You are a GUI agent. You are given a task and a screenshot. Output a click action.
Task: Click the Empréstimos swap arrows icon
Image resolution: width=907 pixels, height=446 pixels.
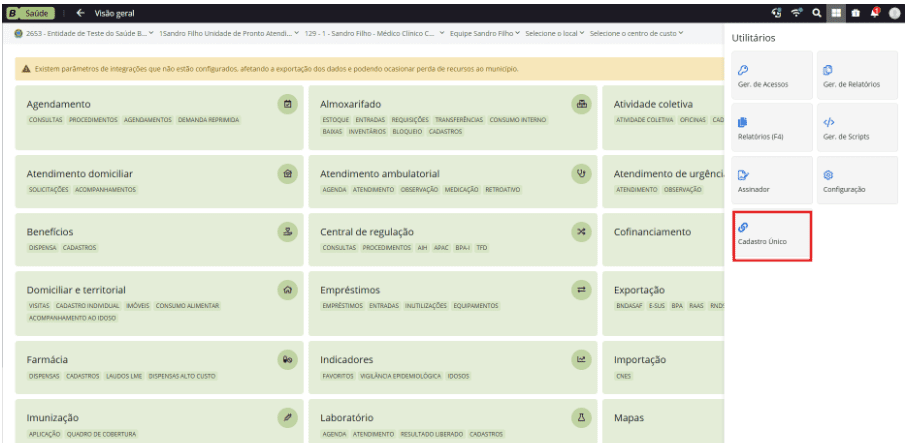tap(581, 290)
